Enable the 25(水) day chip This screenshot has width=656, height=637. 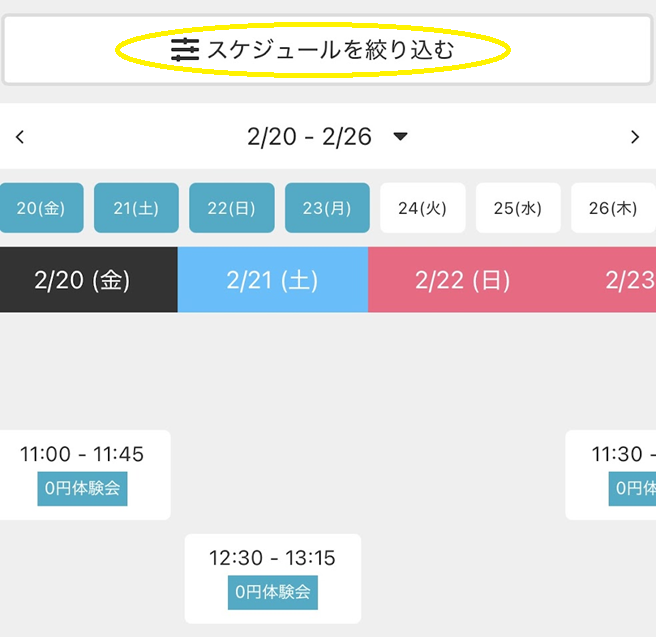tap(518, 208)
